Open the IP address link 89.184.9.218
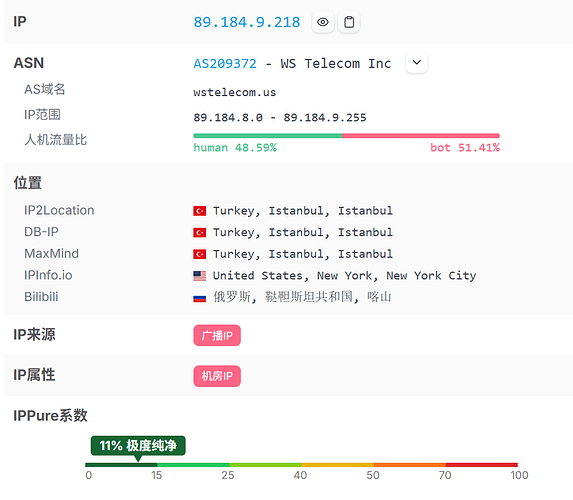 [x=247, y=22]
